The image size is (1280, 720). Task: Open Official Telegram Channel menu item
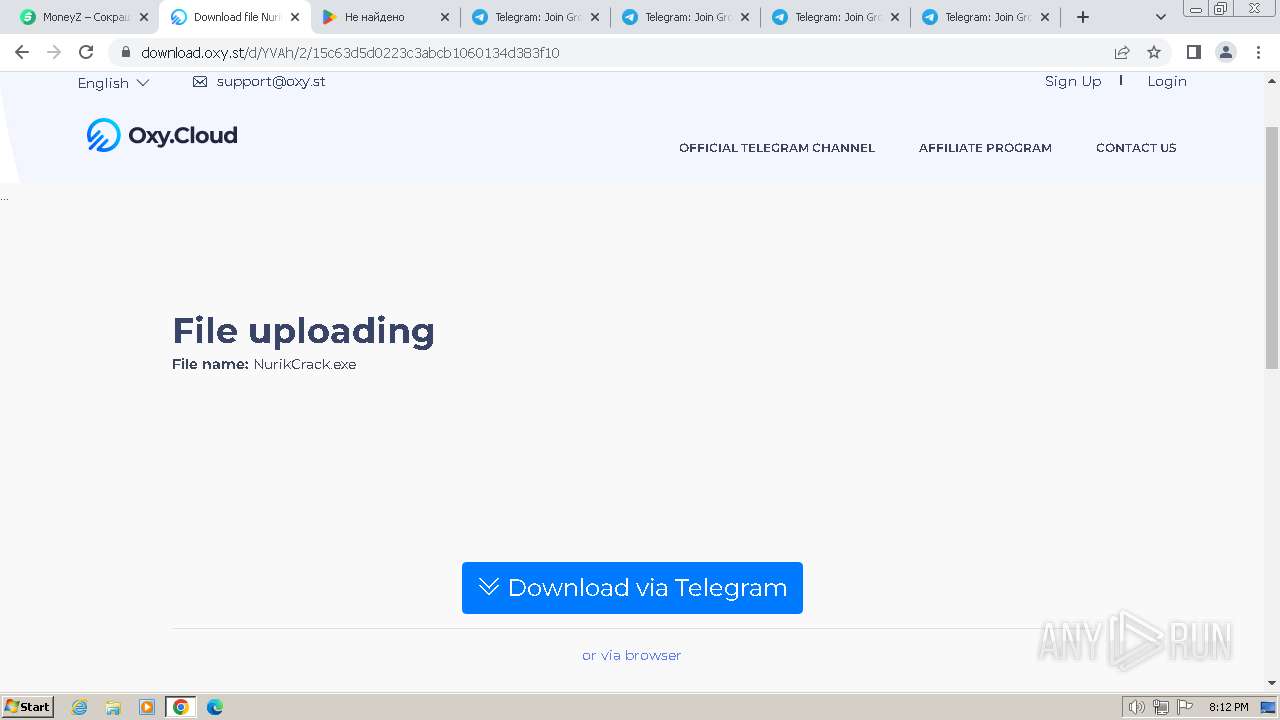click(x=777, y=147)
